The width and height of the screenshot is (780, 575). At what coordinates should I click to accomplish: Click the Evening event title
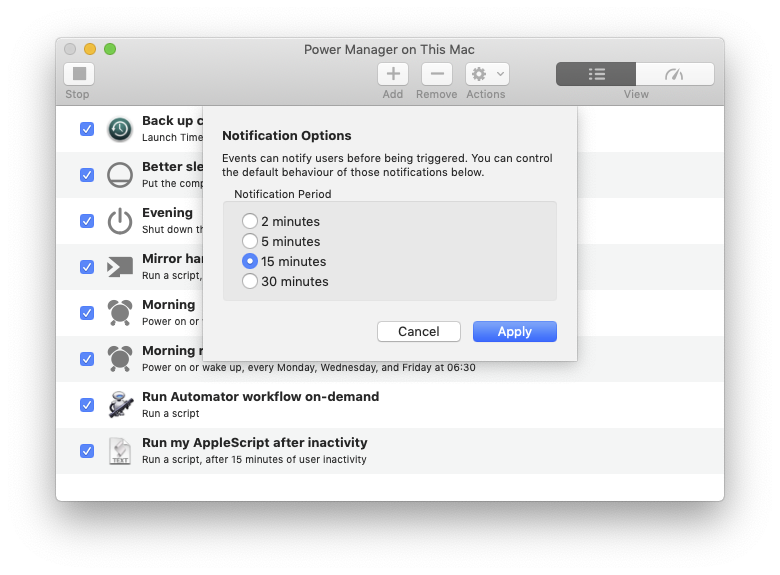click(x=167, y=213)
